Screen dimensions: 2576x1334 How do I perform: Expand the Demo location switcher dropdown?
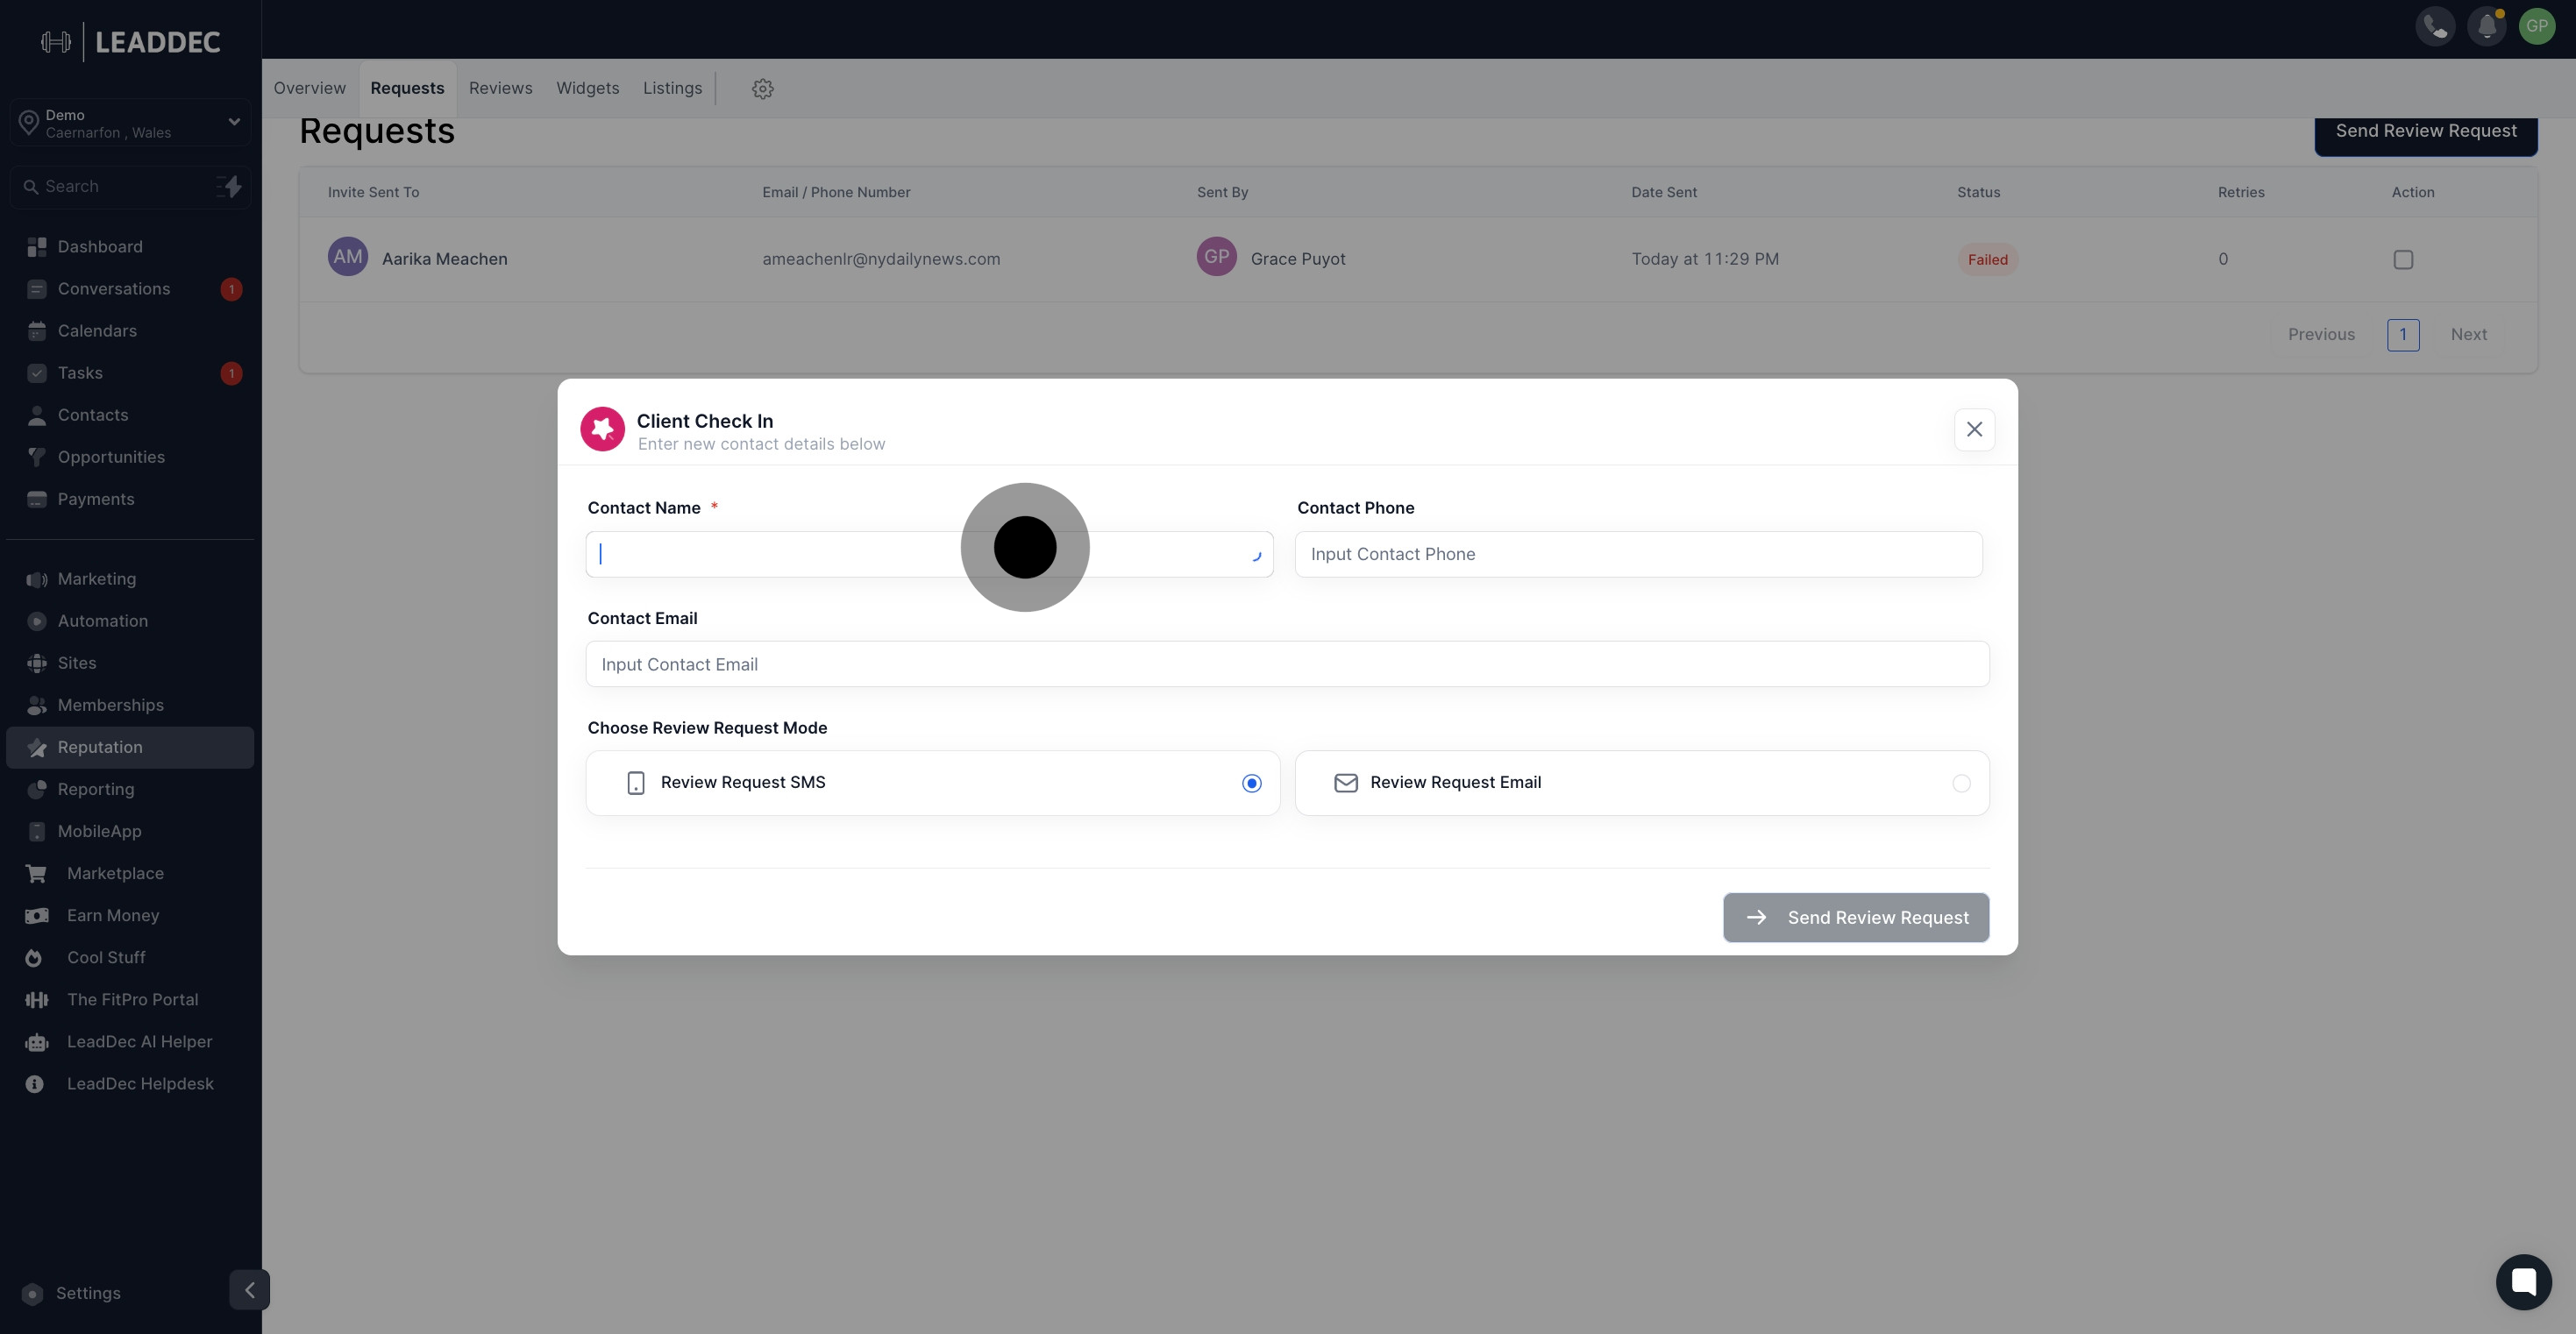tap(130, 123)
